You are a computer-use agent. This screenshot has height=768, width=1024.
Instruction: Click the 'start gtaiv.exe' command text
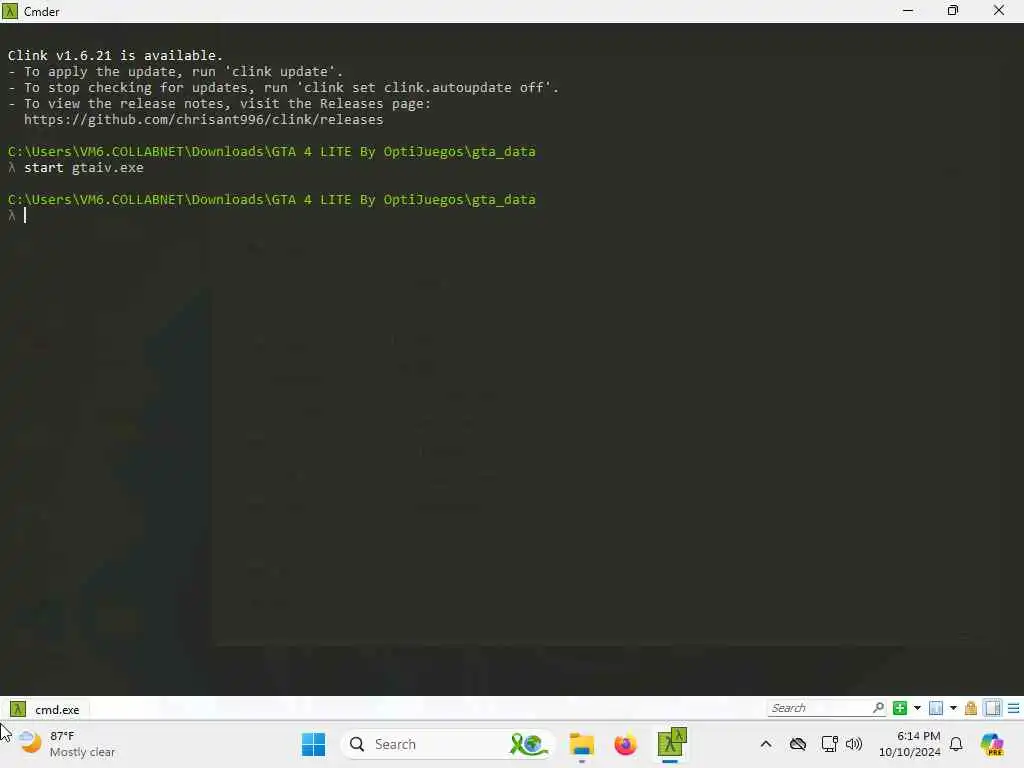84,168
